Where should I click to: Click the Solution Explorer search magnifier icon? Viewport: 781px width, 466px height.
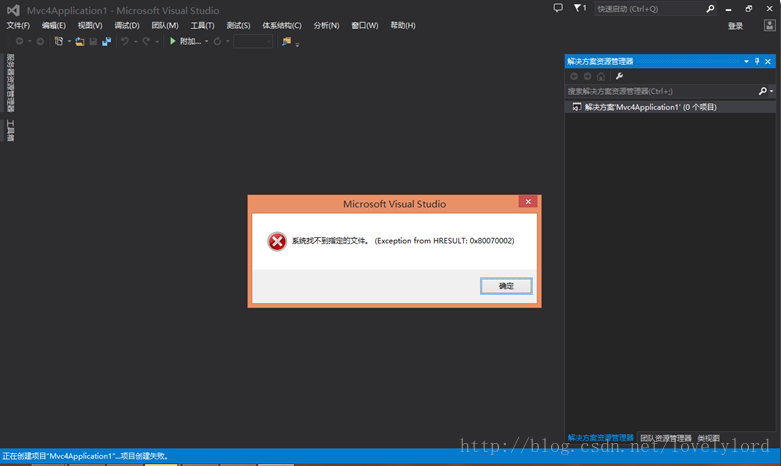[763, 91]
